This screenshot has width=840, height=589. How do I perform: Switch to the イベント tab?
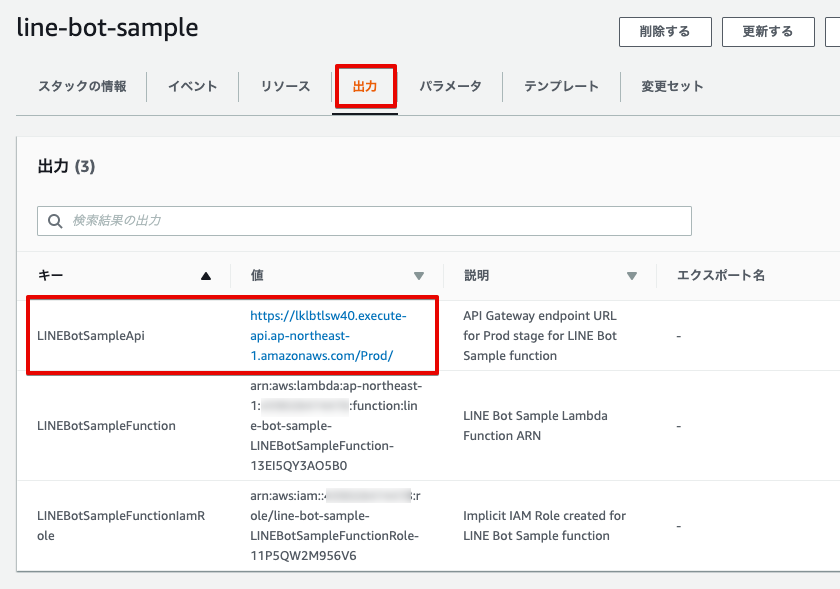(192, 87)
